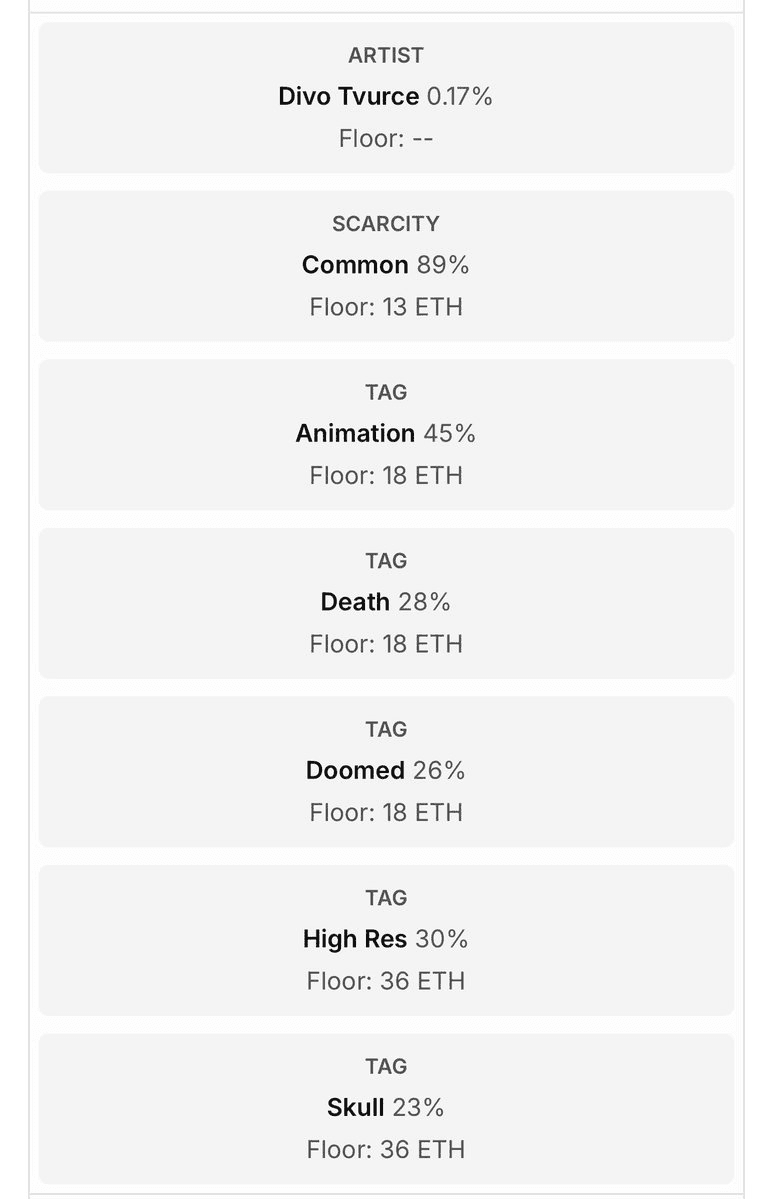This screenshot has height=1199, width=773.
Task: Select the High Res tag card
Action: (386, 941)
